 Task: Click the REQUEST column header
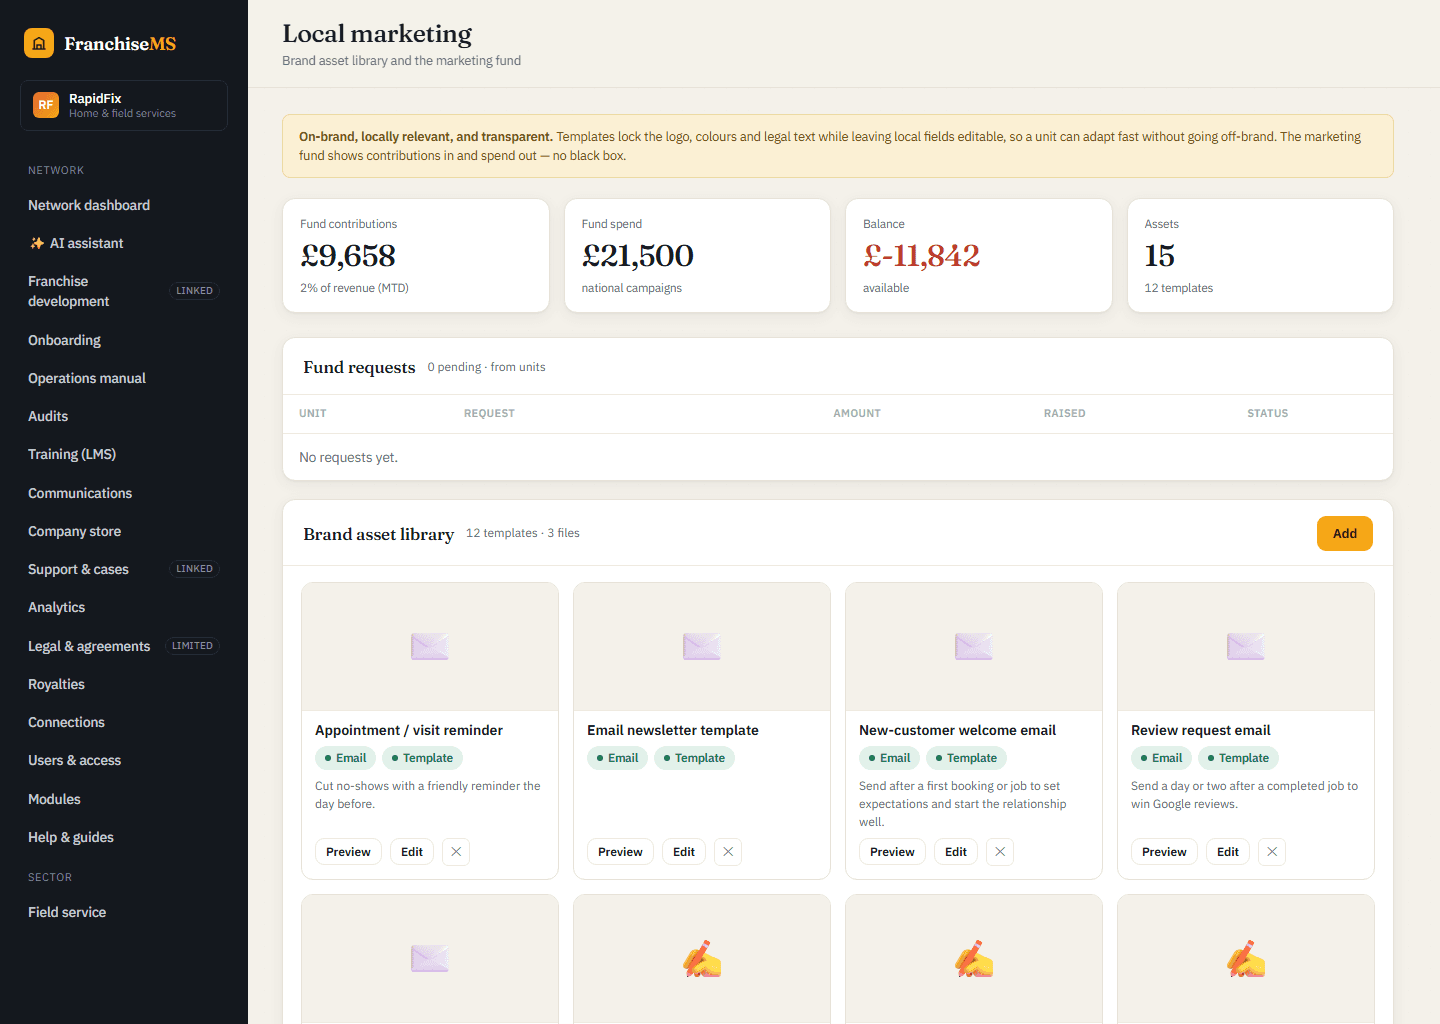(489, 413)
